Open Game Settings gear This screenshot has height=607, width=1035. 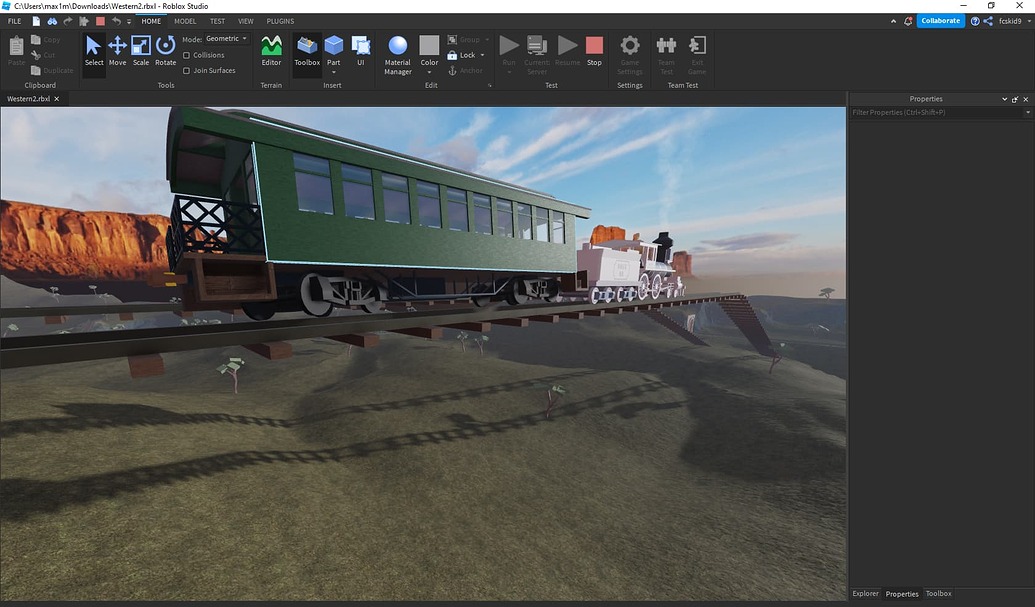630,46
